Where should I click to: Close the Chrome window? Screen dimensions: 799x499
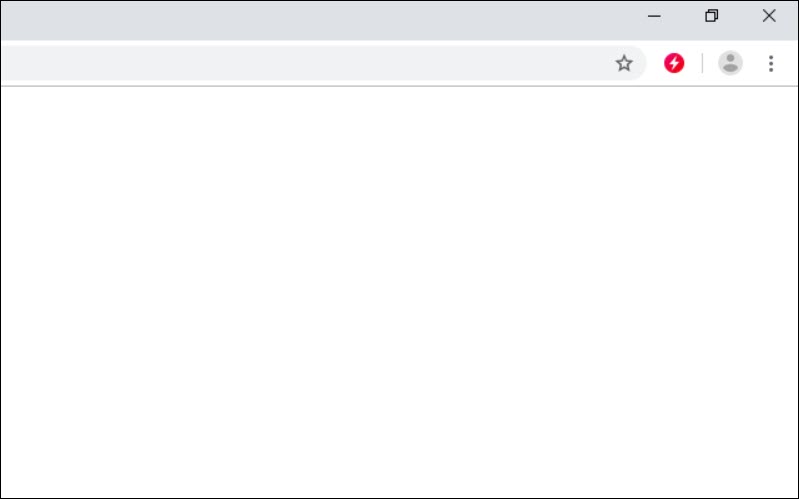(x=769, y=16)
